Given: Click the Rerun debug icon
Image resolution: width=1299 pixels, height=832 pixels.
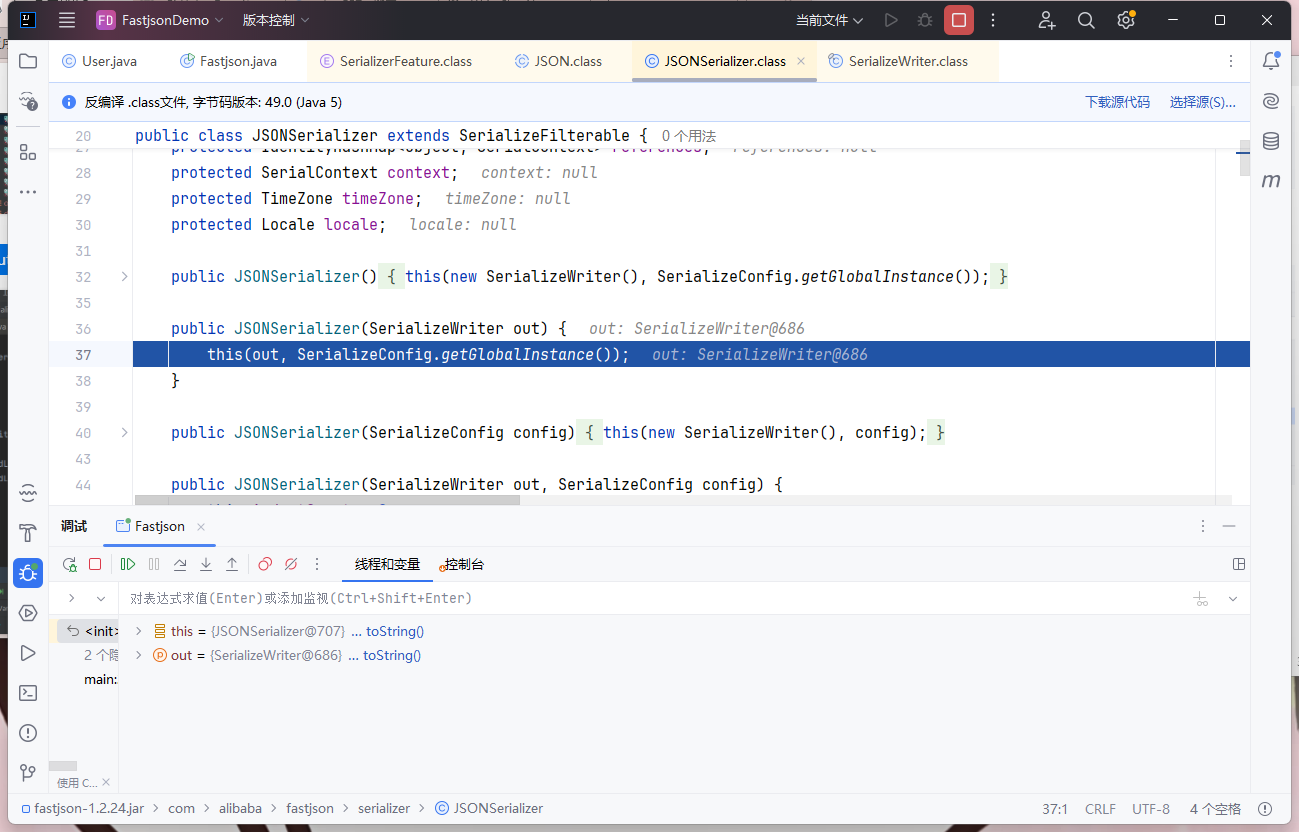Looking at the screenshot, I should pyautogui.click(x=69, y=564).
